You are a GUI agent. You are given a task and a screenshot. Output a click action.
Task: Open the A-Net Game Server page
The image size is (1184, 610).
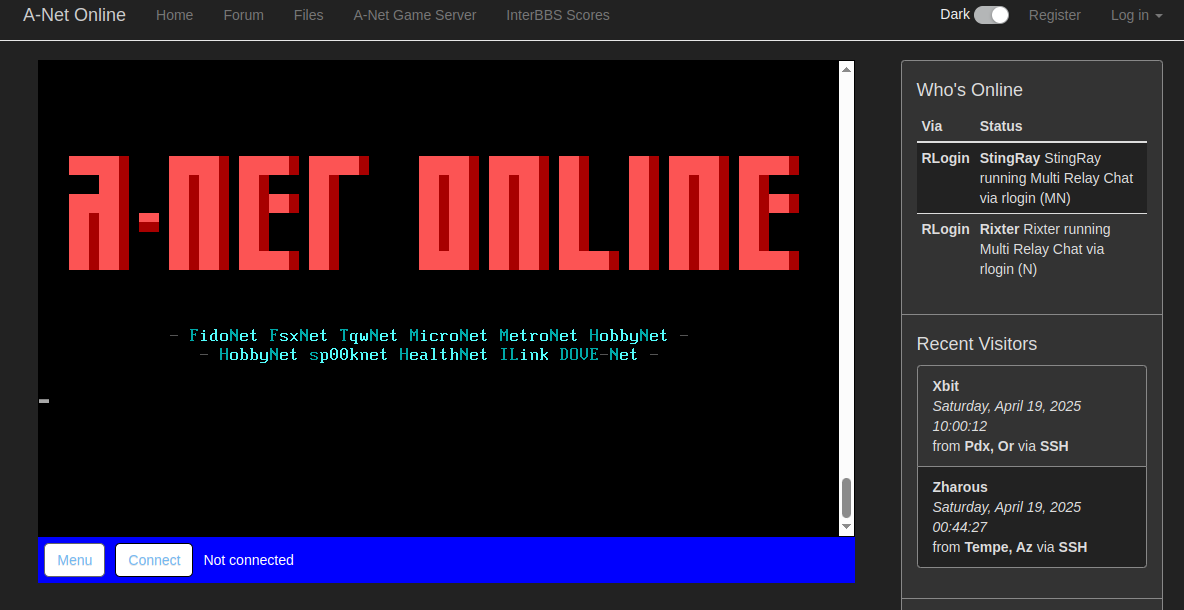[415, 15]
